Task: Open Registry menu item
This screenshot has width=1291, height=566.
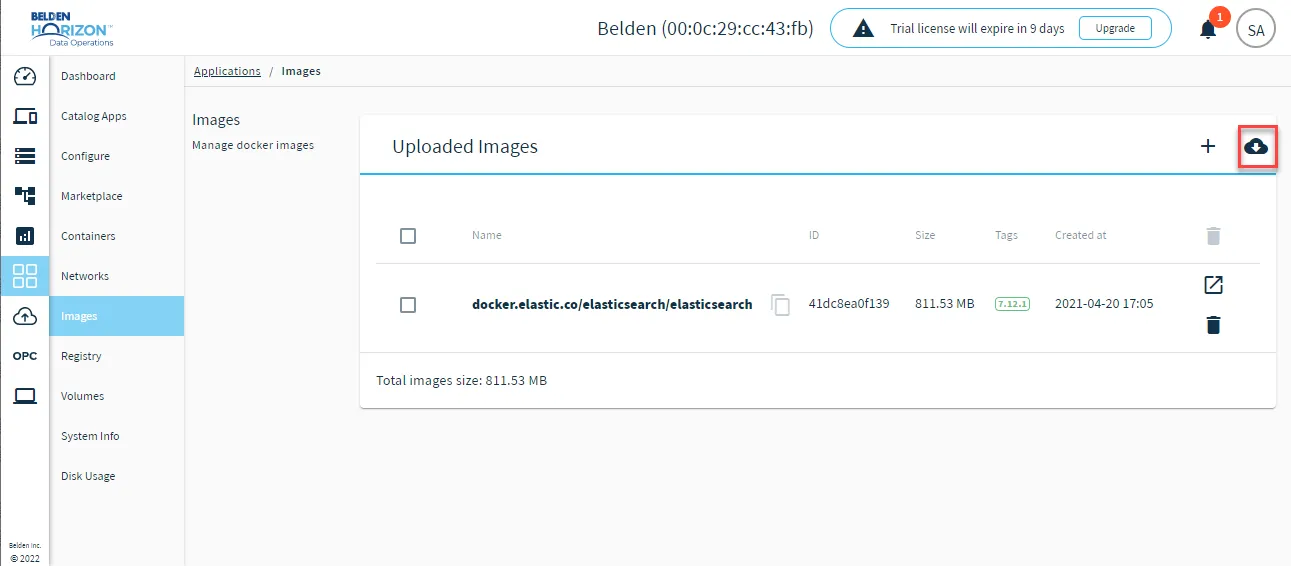Action: pyautogui.click(x=117, y=356)
